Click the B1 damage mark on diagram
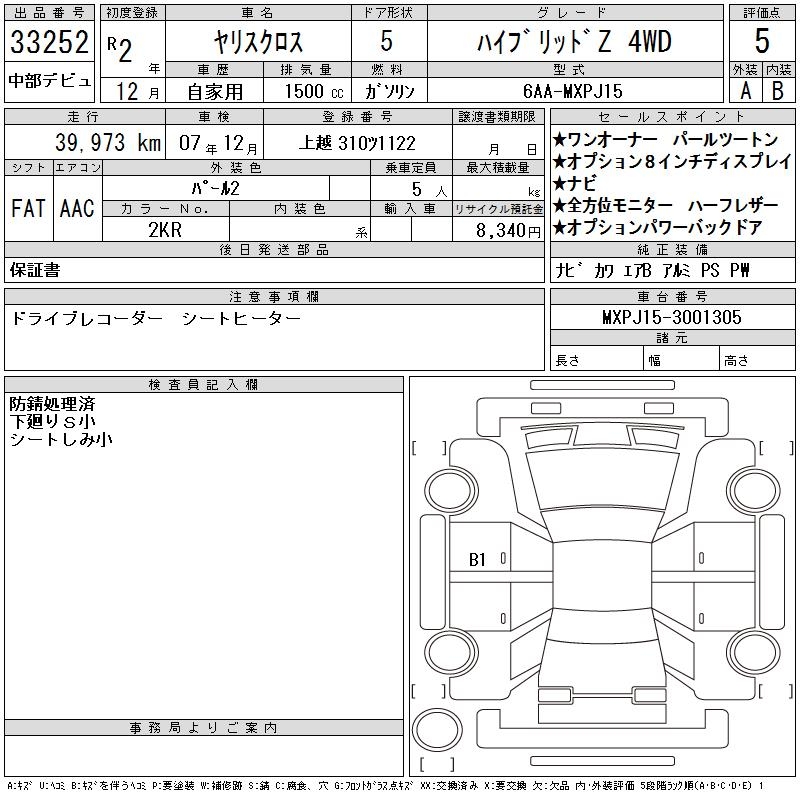Viewport: 800px width, 800px height. [x=477, y=560]
